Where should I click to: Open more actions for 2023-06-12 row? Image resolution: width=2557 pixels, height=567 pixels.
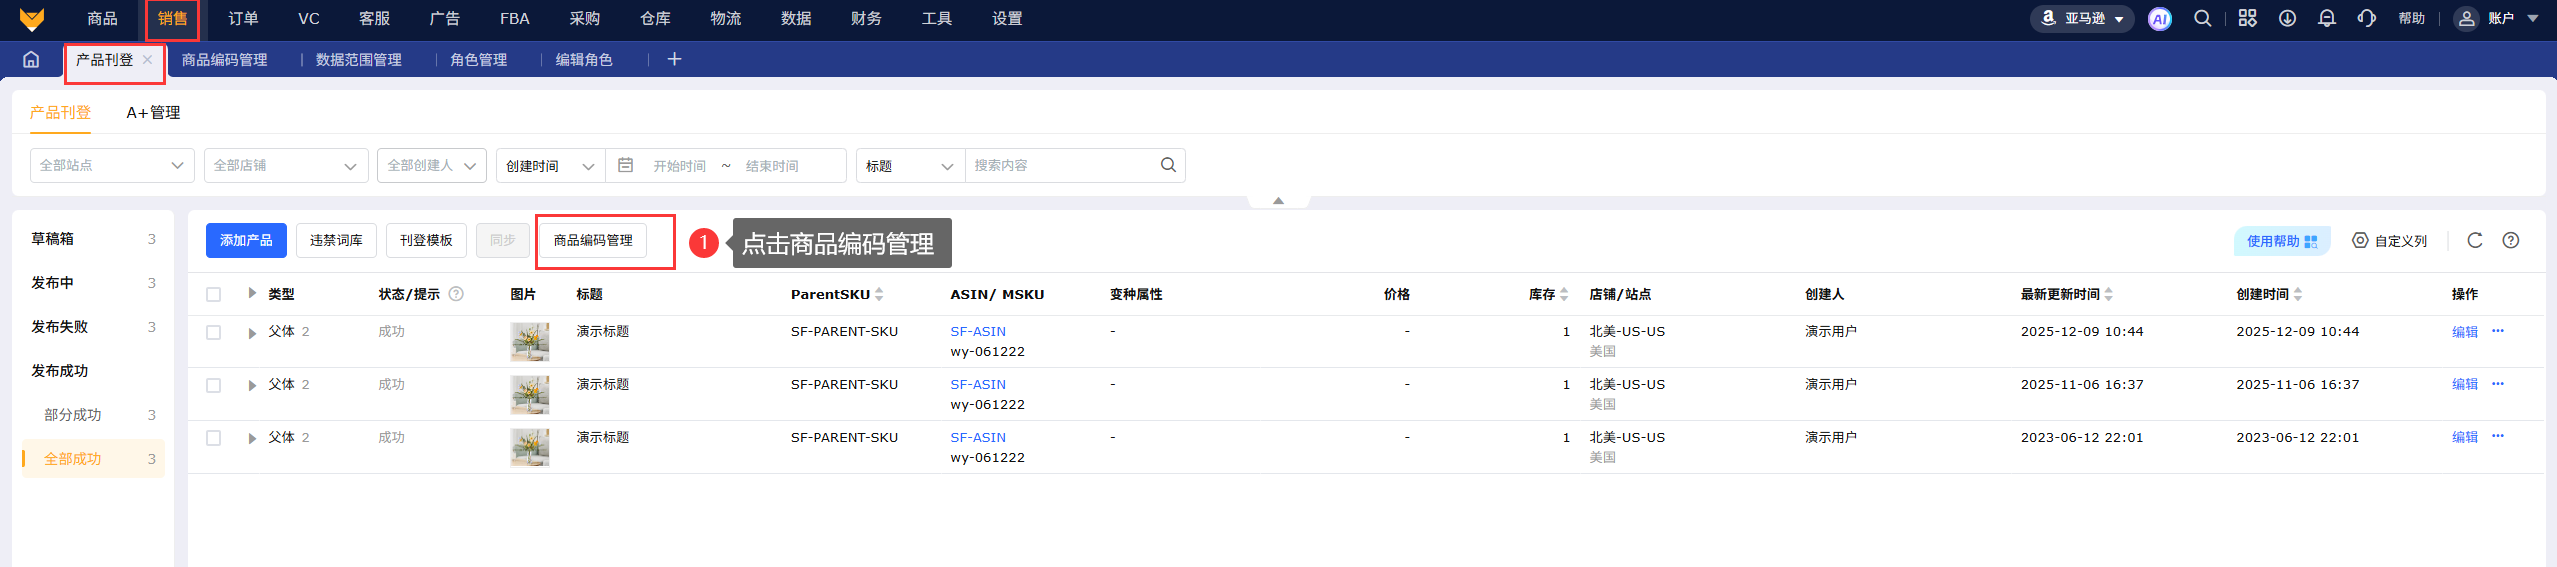[x=2498, y=436]
